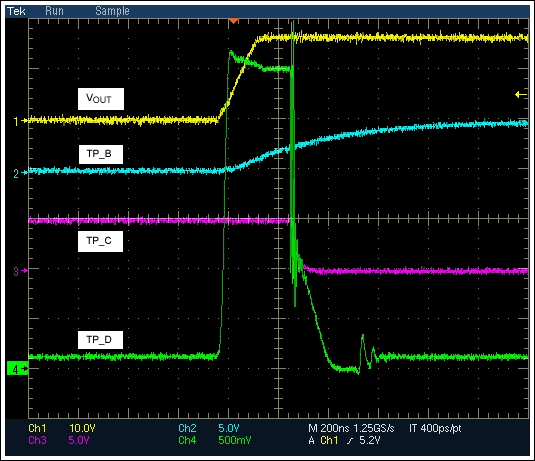
Task: Click the Ch2 5.0V scale value
Action: point(229,428)
